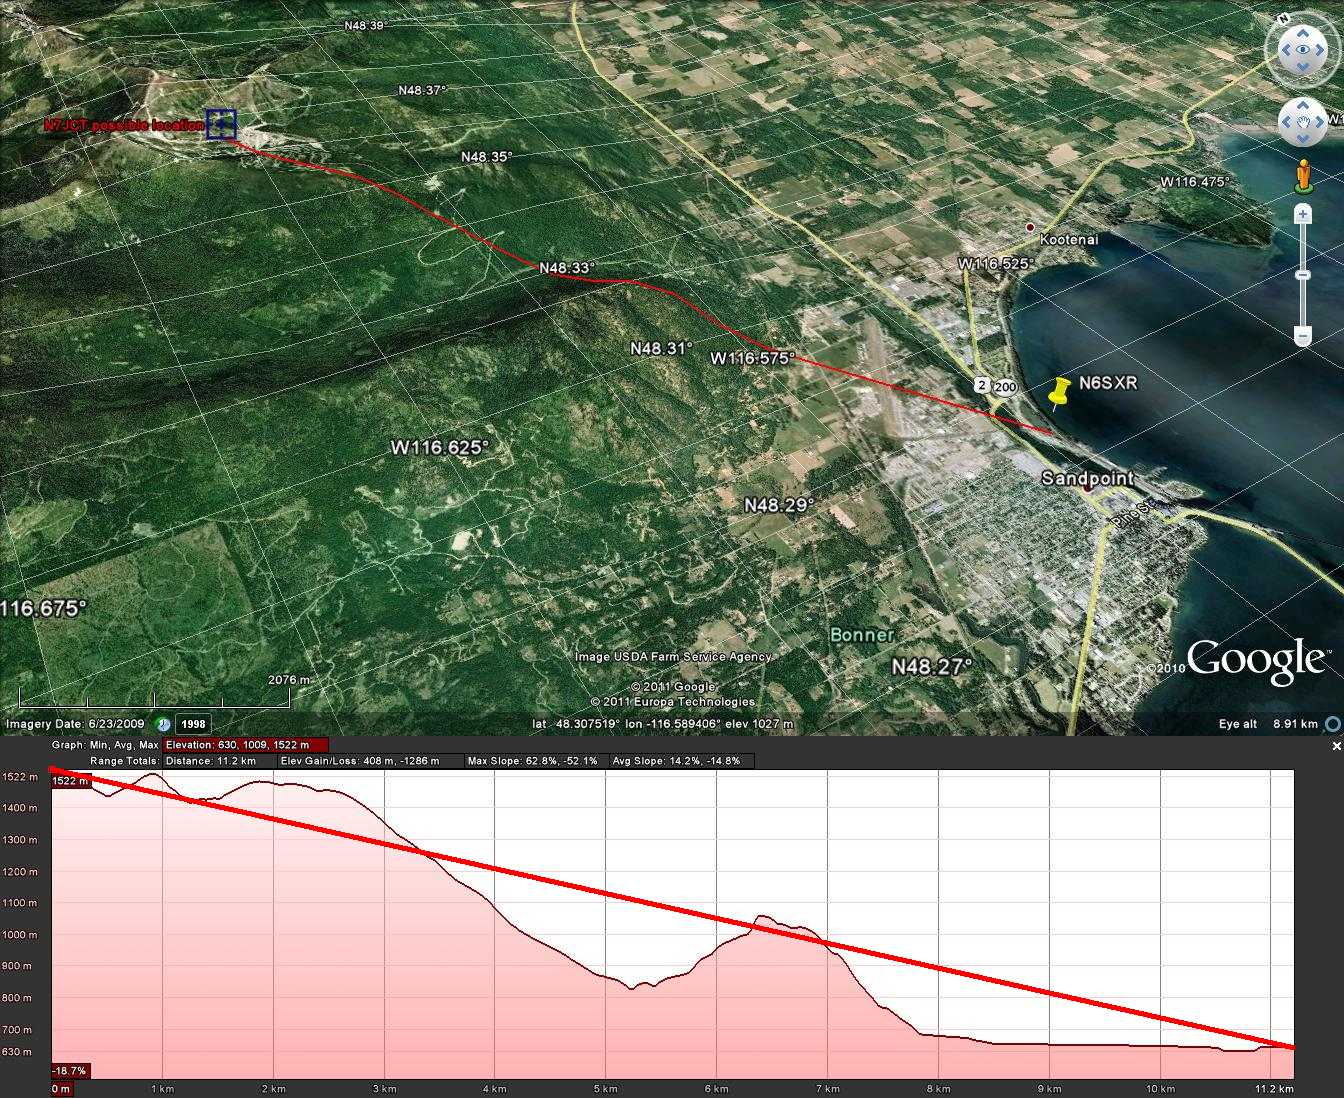The width and height of the screenshot is (1344, 1098).
Task: Click the streaming status ring icon
Action: pyautogui.click(x=1332, y=724)
